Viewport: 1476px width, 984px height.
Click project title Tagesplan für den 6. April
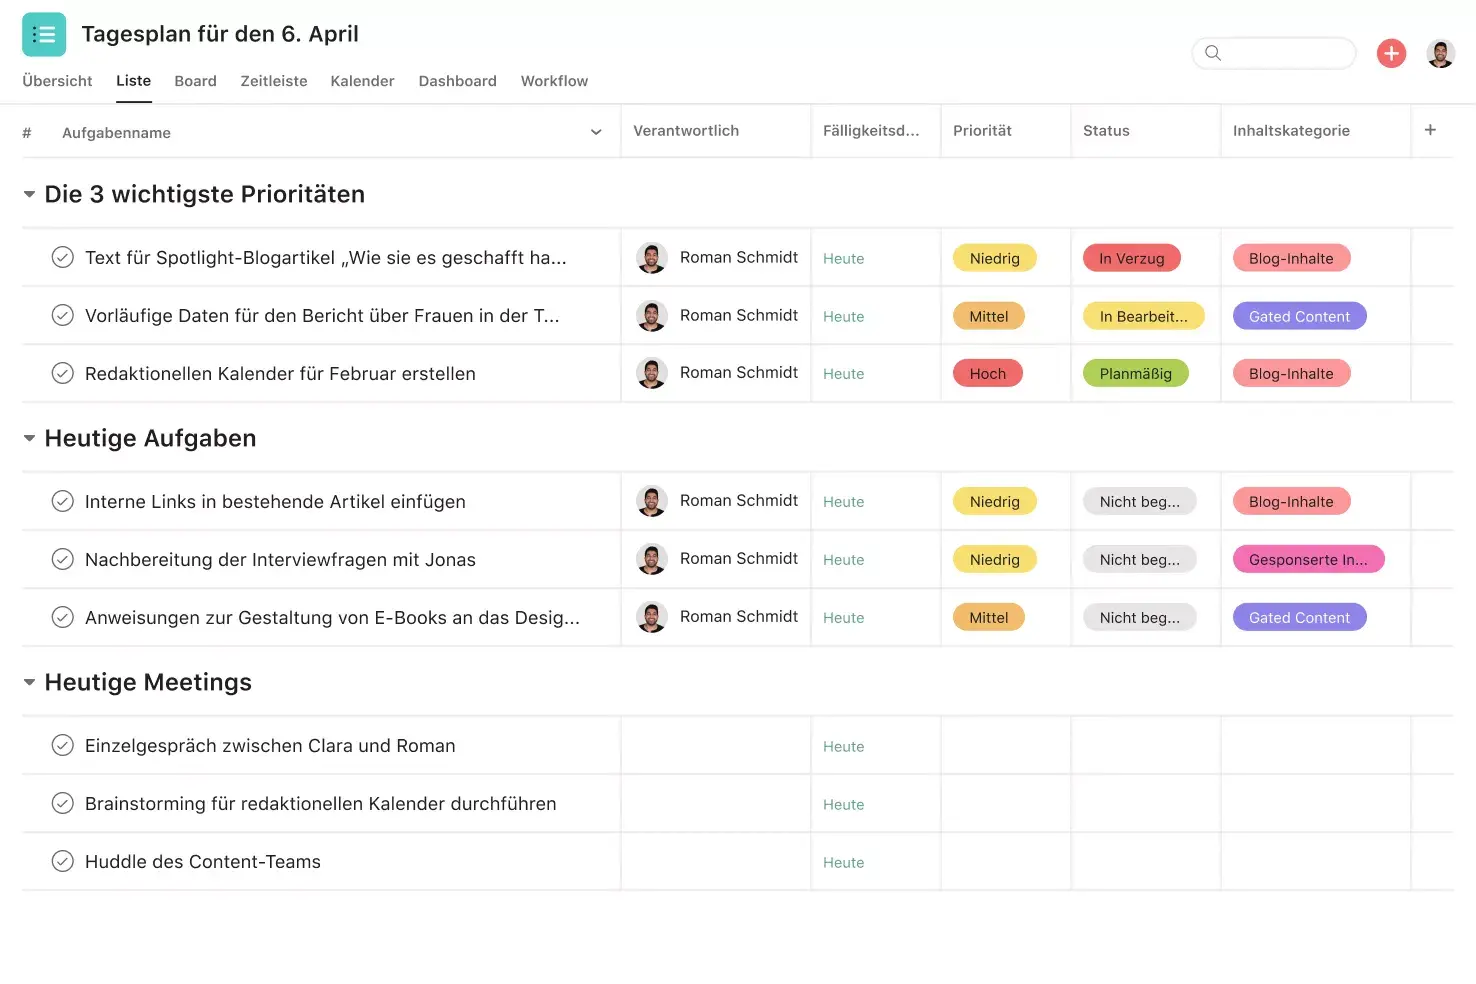220,34
